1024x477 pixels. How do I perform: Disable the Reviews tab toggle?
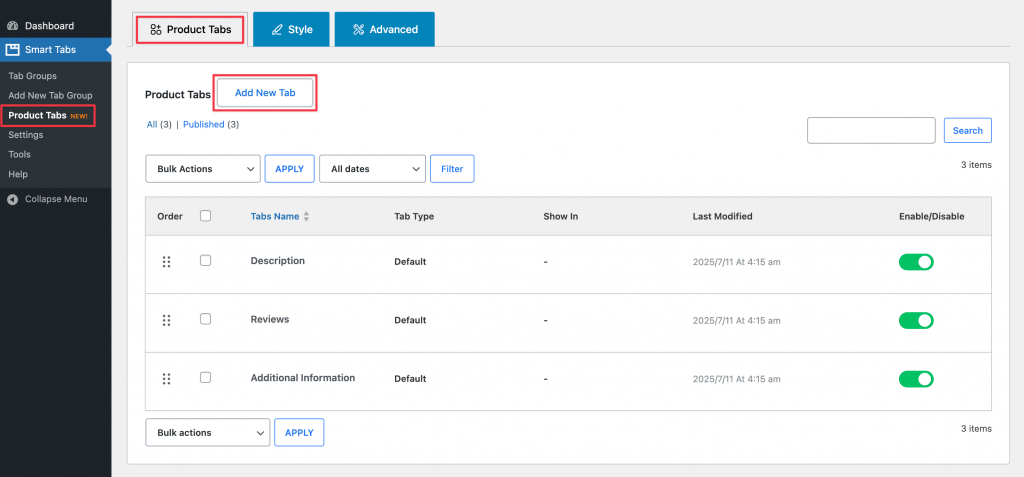point(916,320)
